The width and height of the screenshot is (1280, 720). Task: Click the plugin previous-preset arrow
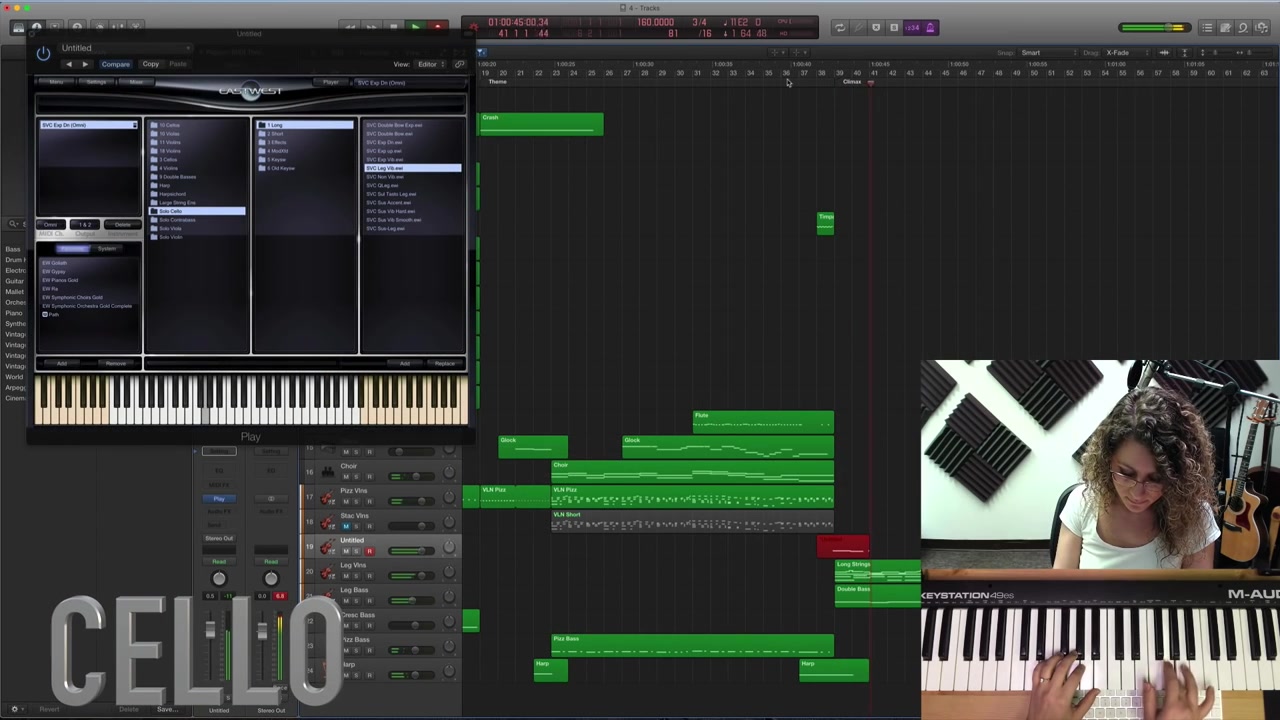(x=68, y=64)
